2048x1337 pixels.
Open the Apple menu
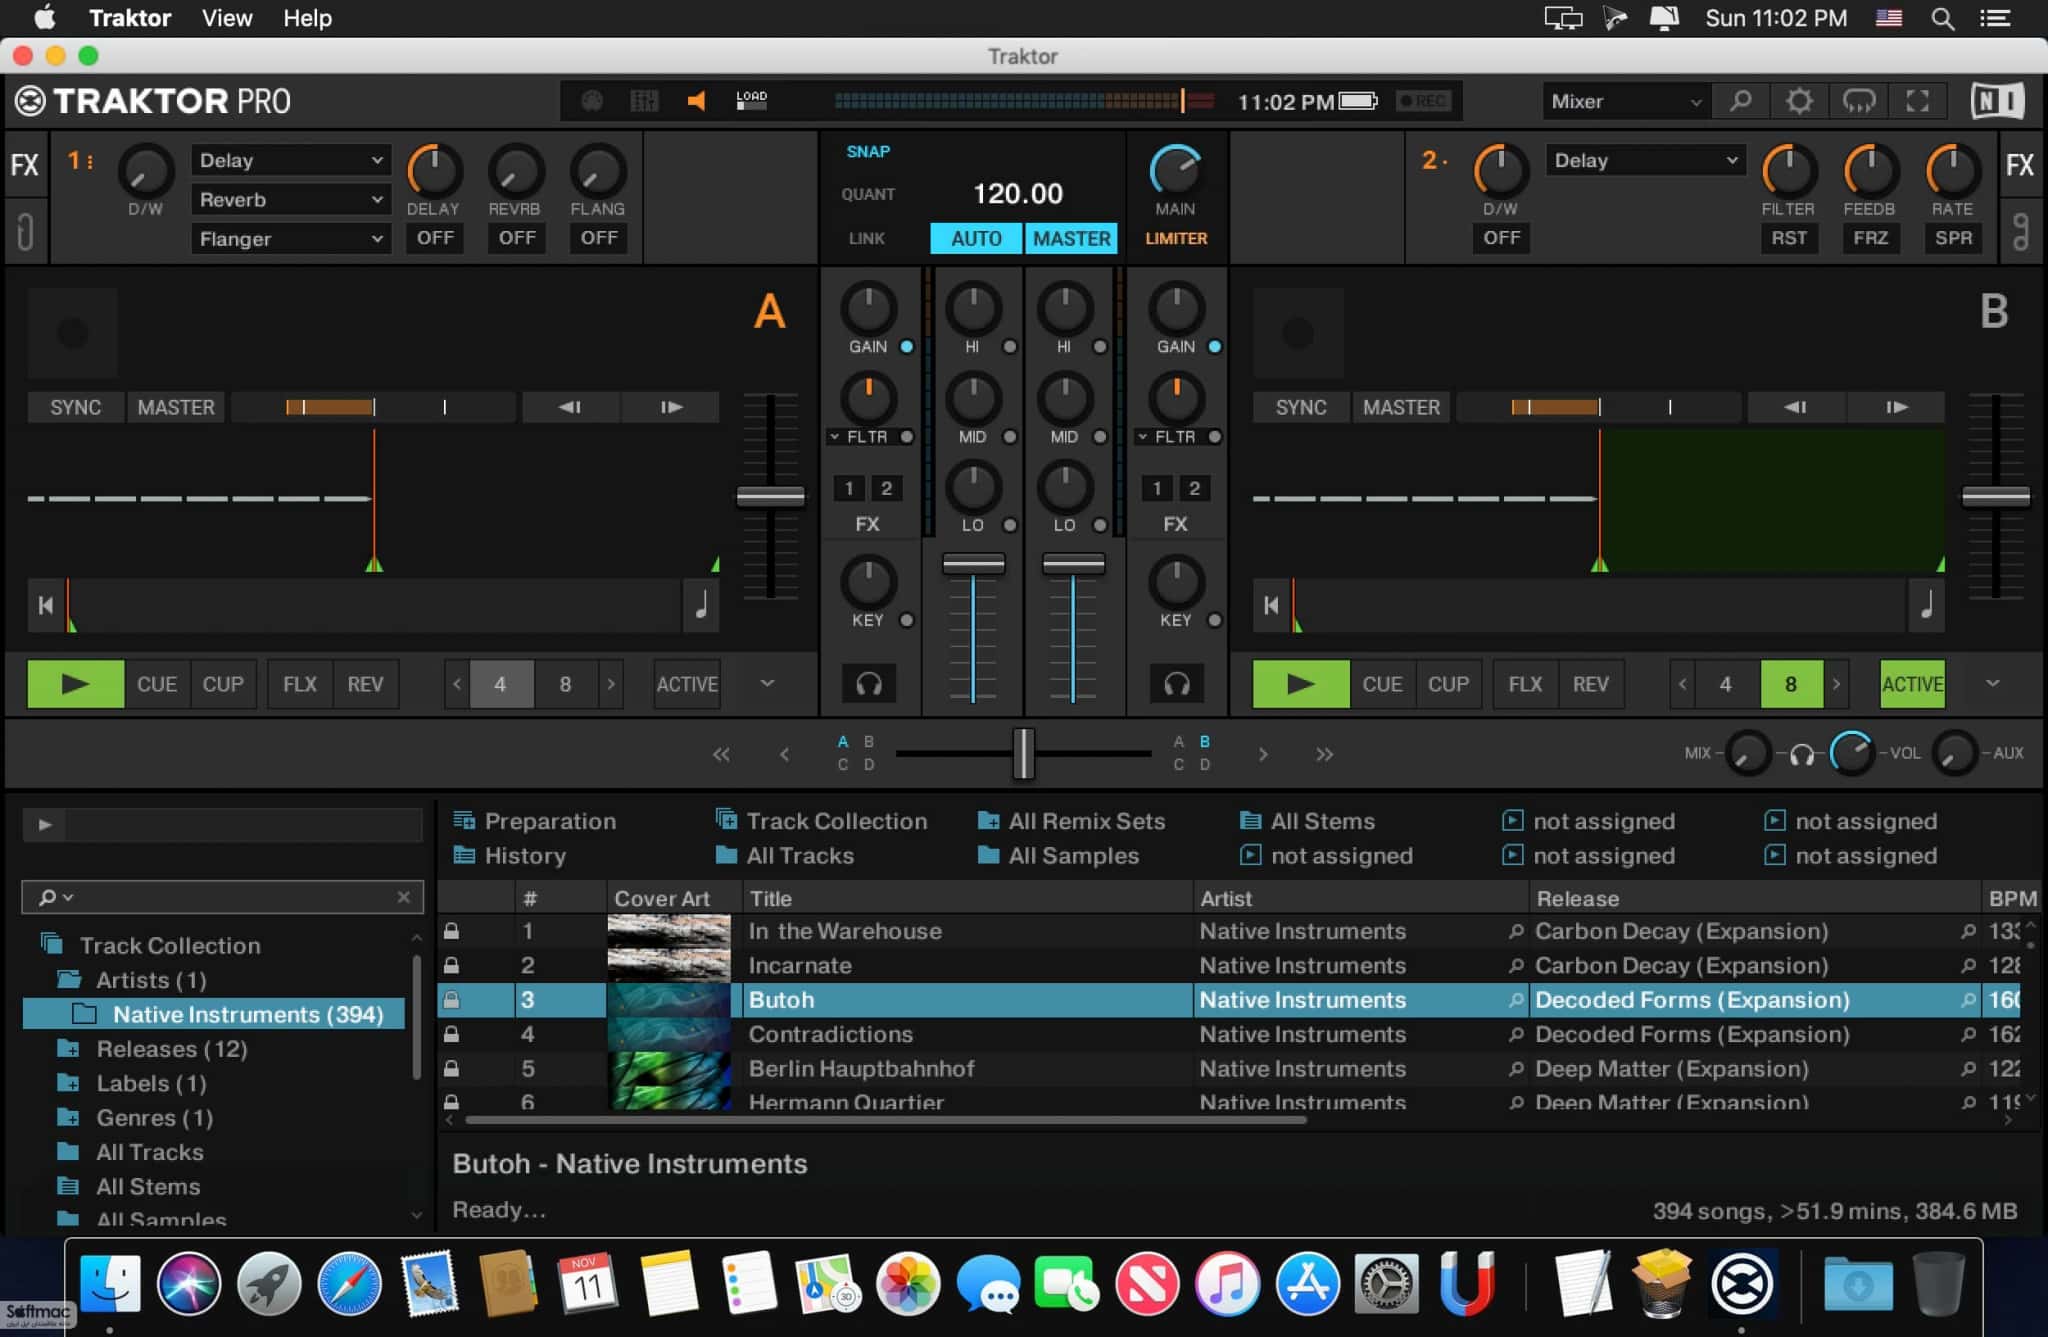point(45,18)
